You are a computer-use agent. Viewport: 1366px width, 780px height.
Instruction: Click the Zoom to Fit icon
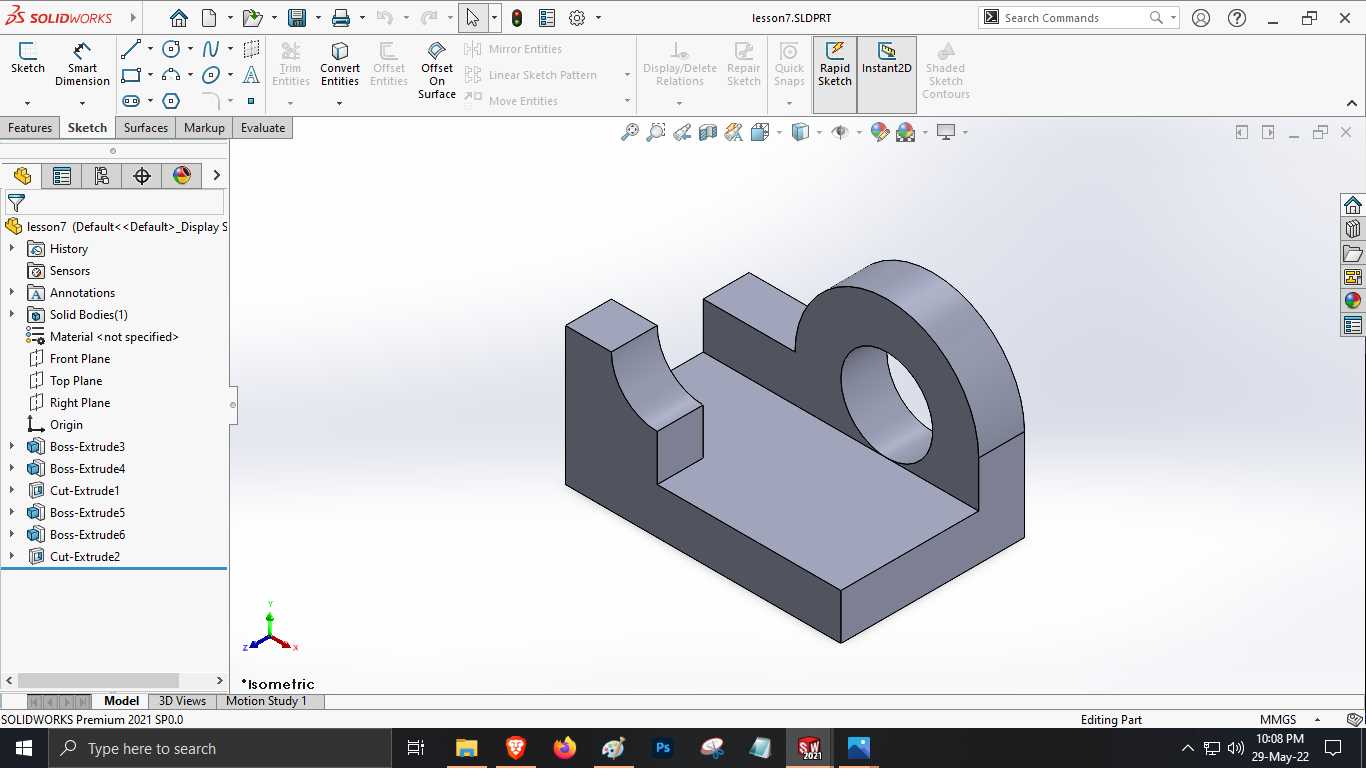pyautogui.click(x=630, y=132)
